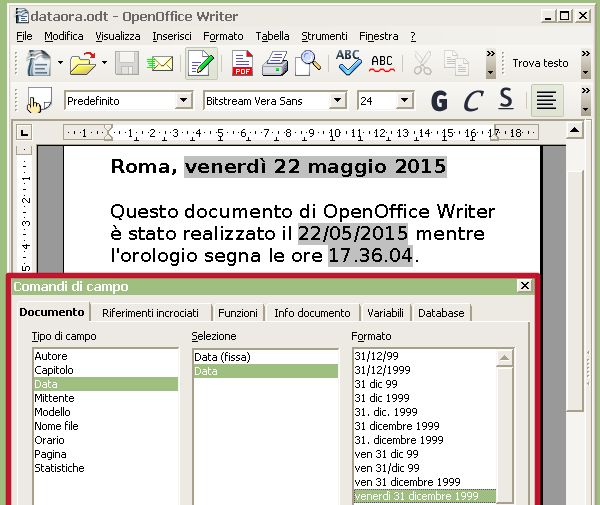Image resolution: width=600 pixels, height=505 pixels.
Task: Select Orario field type
Action: tap(106, 440)
